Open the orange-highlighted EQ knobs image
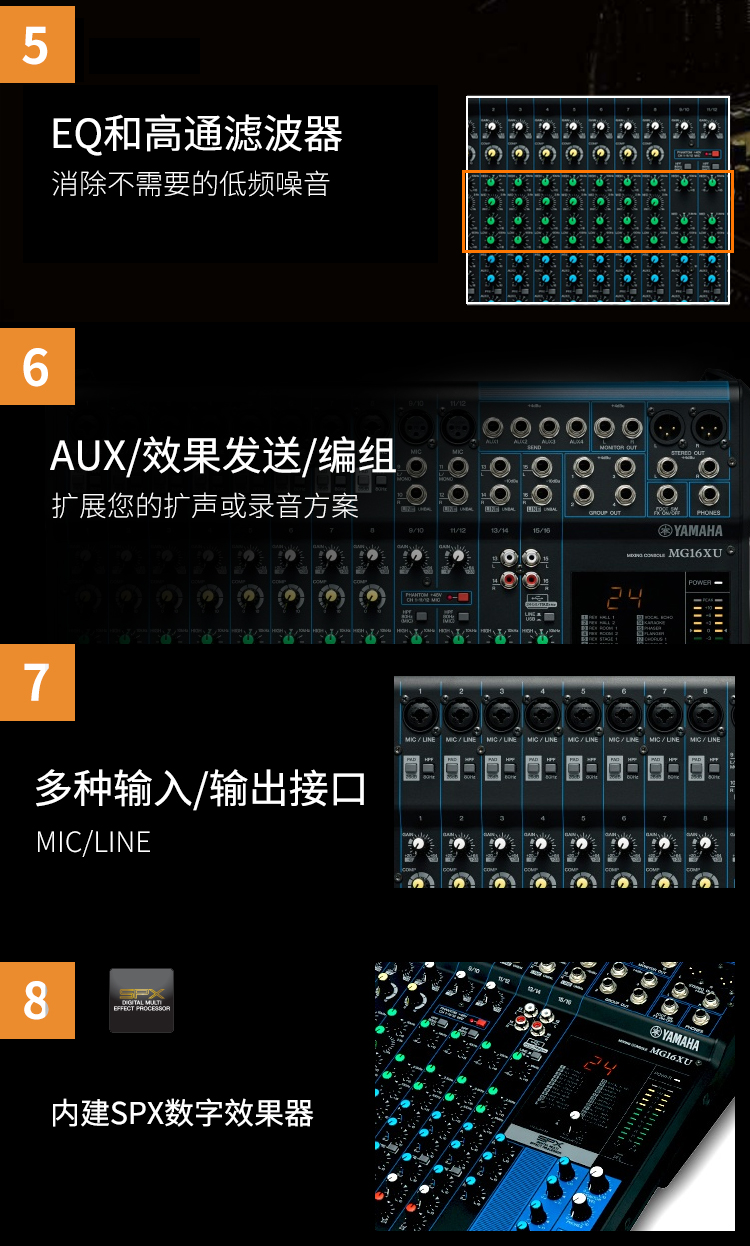Screen dimensions: 750x1246 pyautogui.click(x=598, y=210)
